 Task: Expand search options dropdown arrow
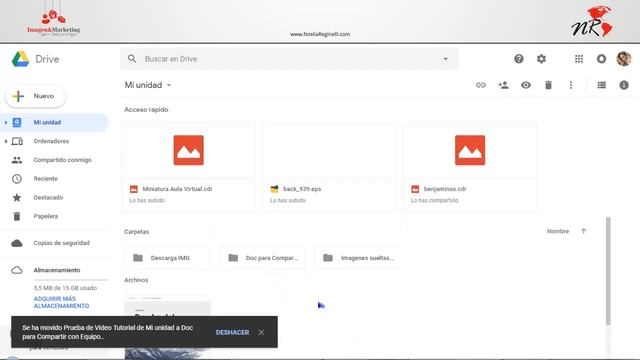pos(445,59)
